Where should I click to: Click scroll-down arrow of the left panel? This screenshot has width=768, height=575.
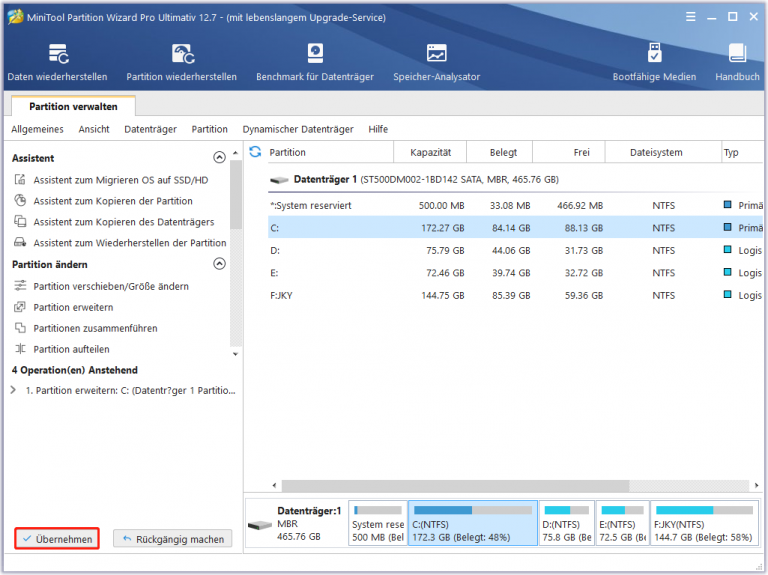(235, 353)
